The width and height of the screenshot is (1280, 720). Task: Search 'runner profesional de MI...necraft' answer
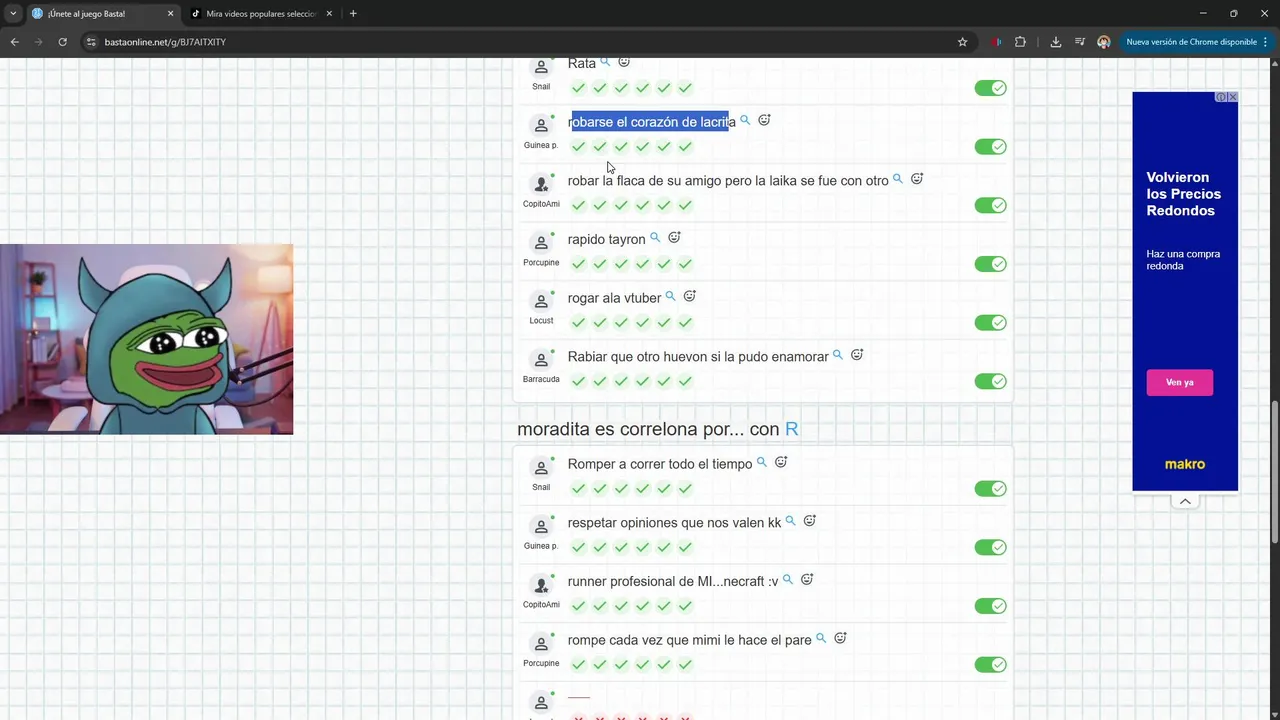(x=788, y=580)
